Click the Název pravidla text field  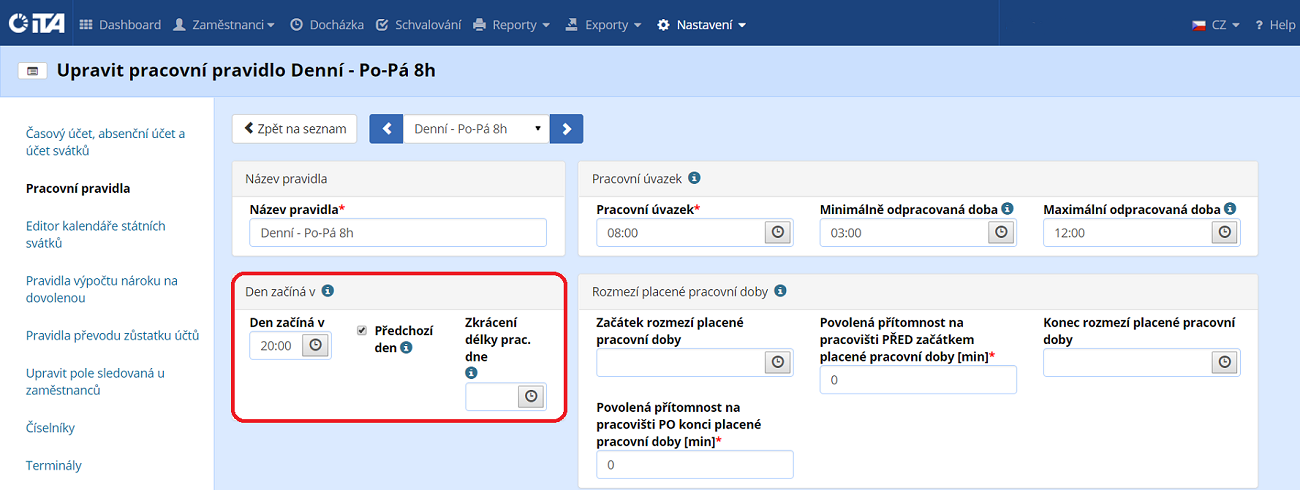tap(398, 232)
